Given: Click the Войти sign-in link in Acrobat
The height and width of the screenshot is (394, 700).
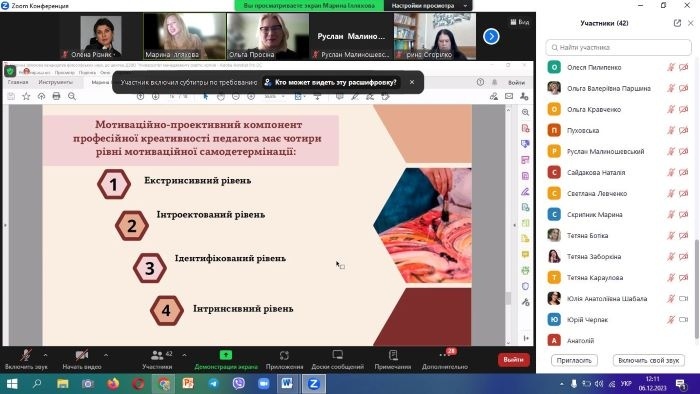Looking at the screenshot, I should [516, 83].
